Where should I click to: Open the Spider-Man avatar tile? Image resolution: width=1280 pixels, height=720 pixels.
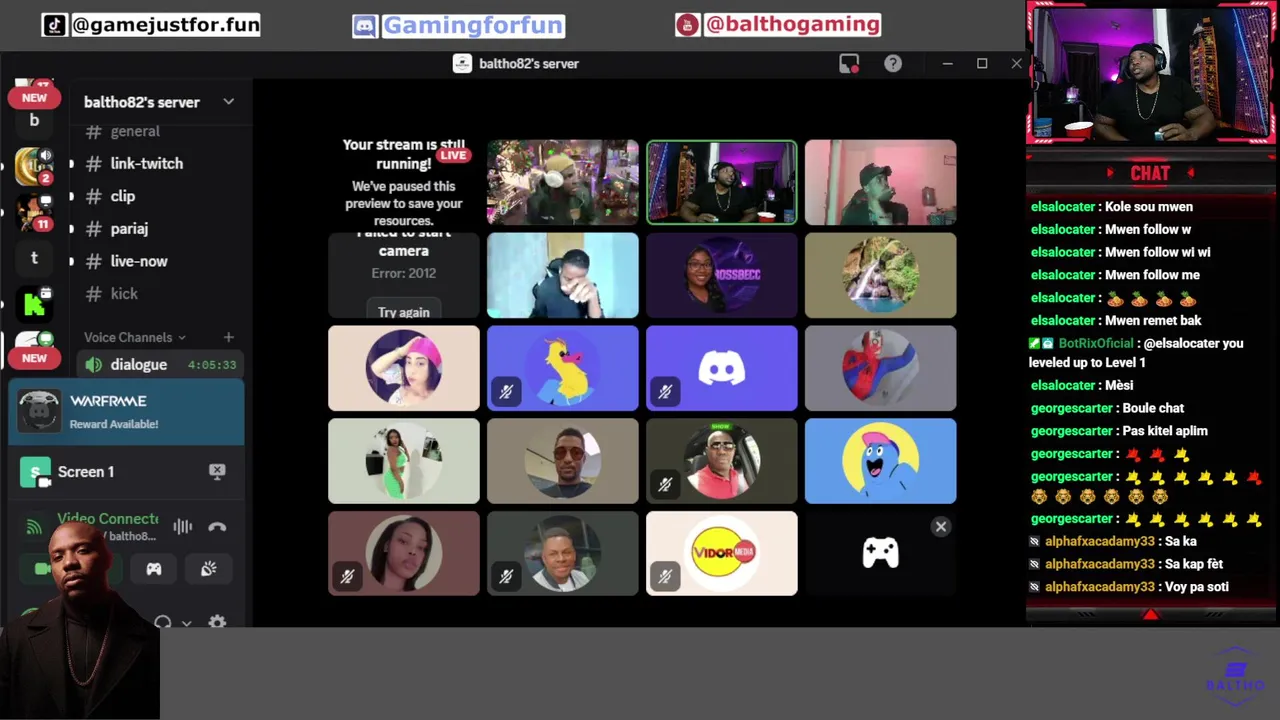(881, 368)
